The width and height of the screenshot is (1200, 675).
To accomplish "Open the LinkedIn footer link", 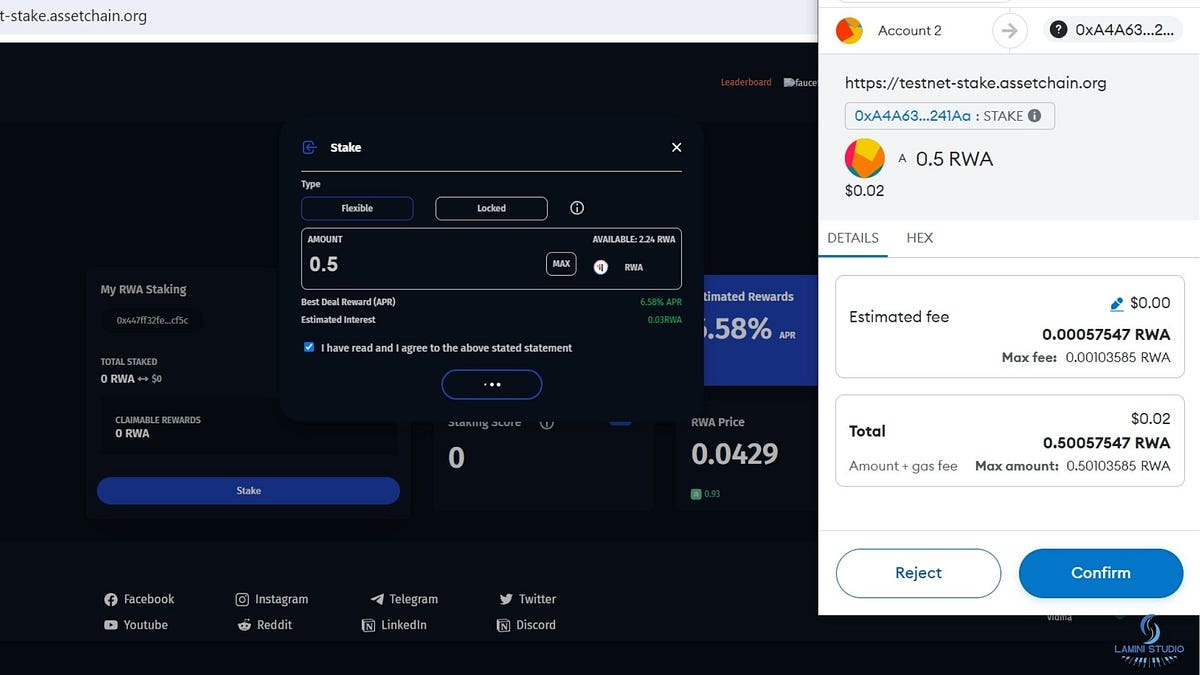I will pyautogui.click(x=395, y=625).
